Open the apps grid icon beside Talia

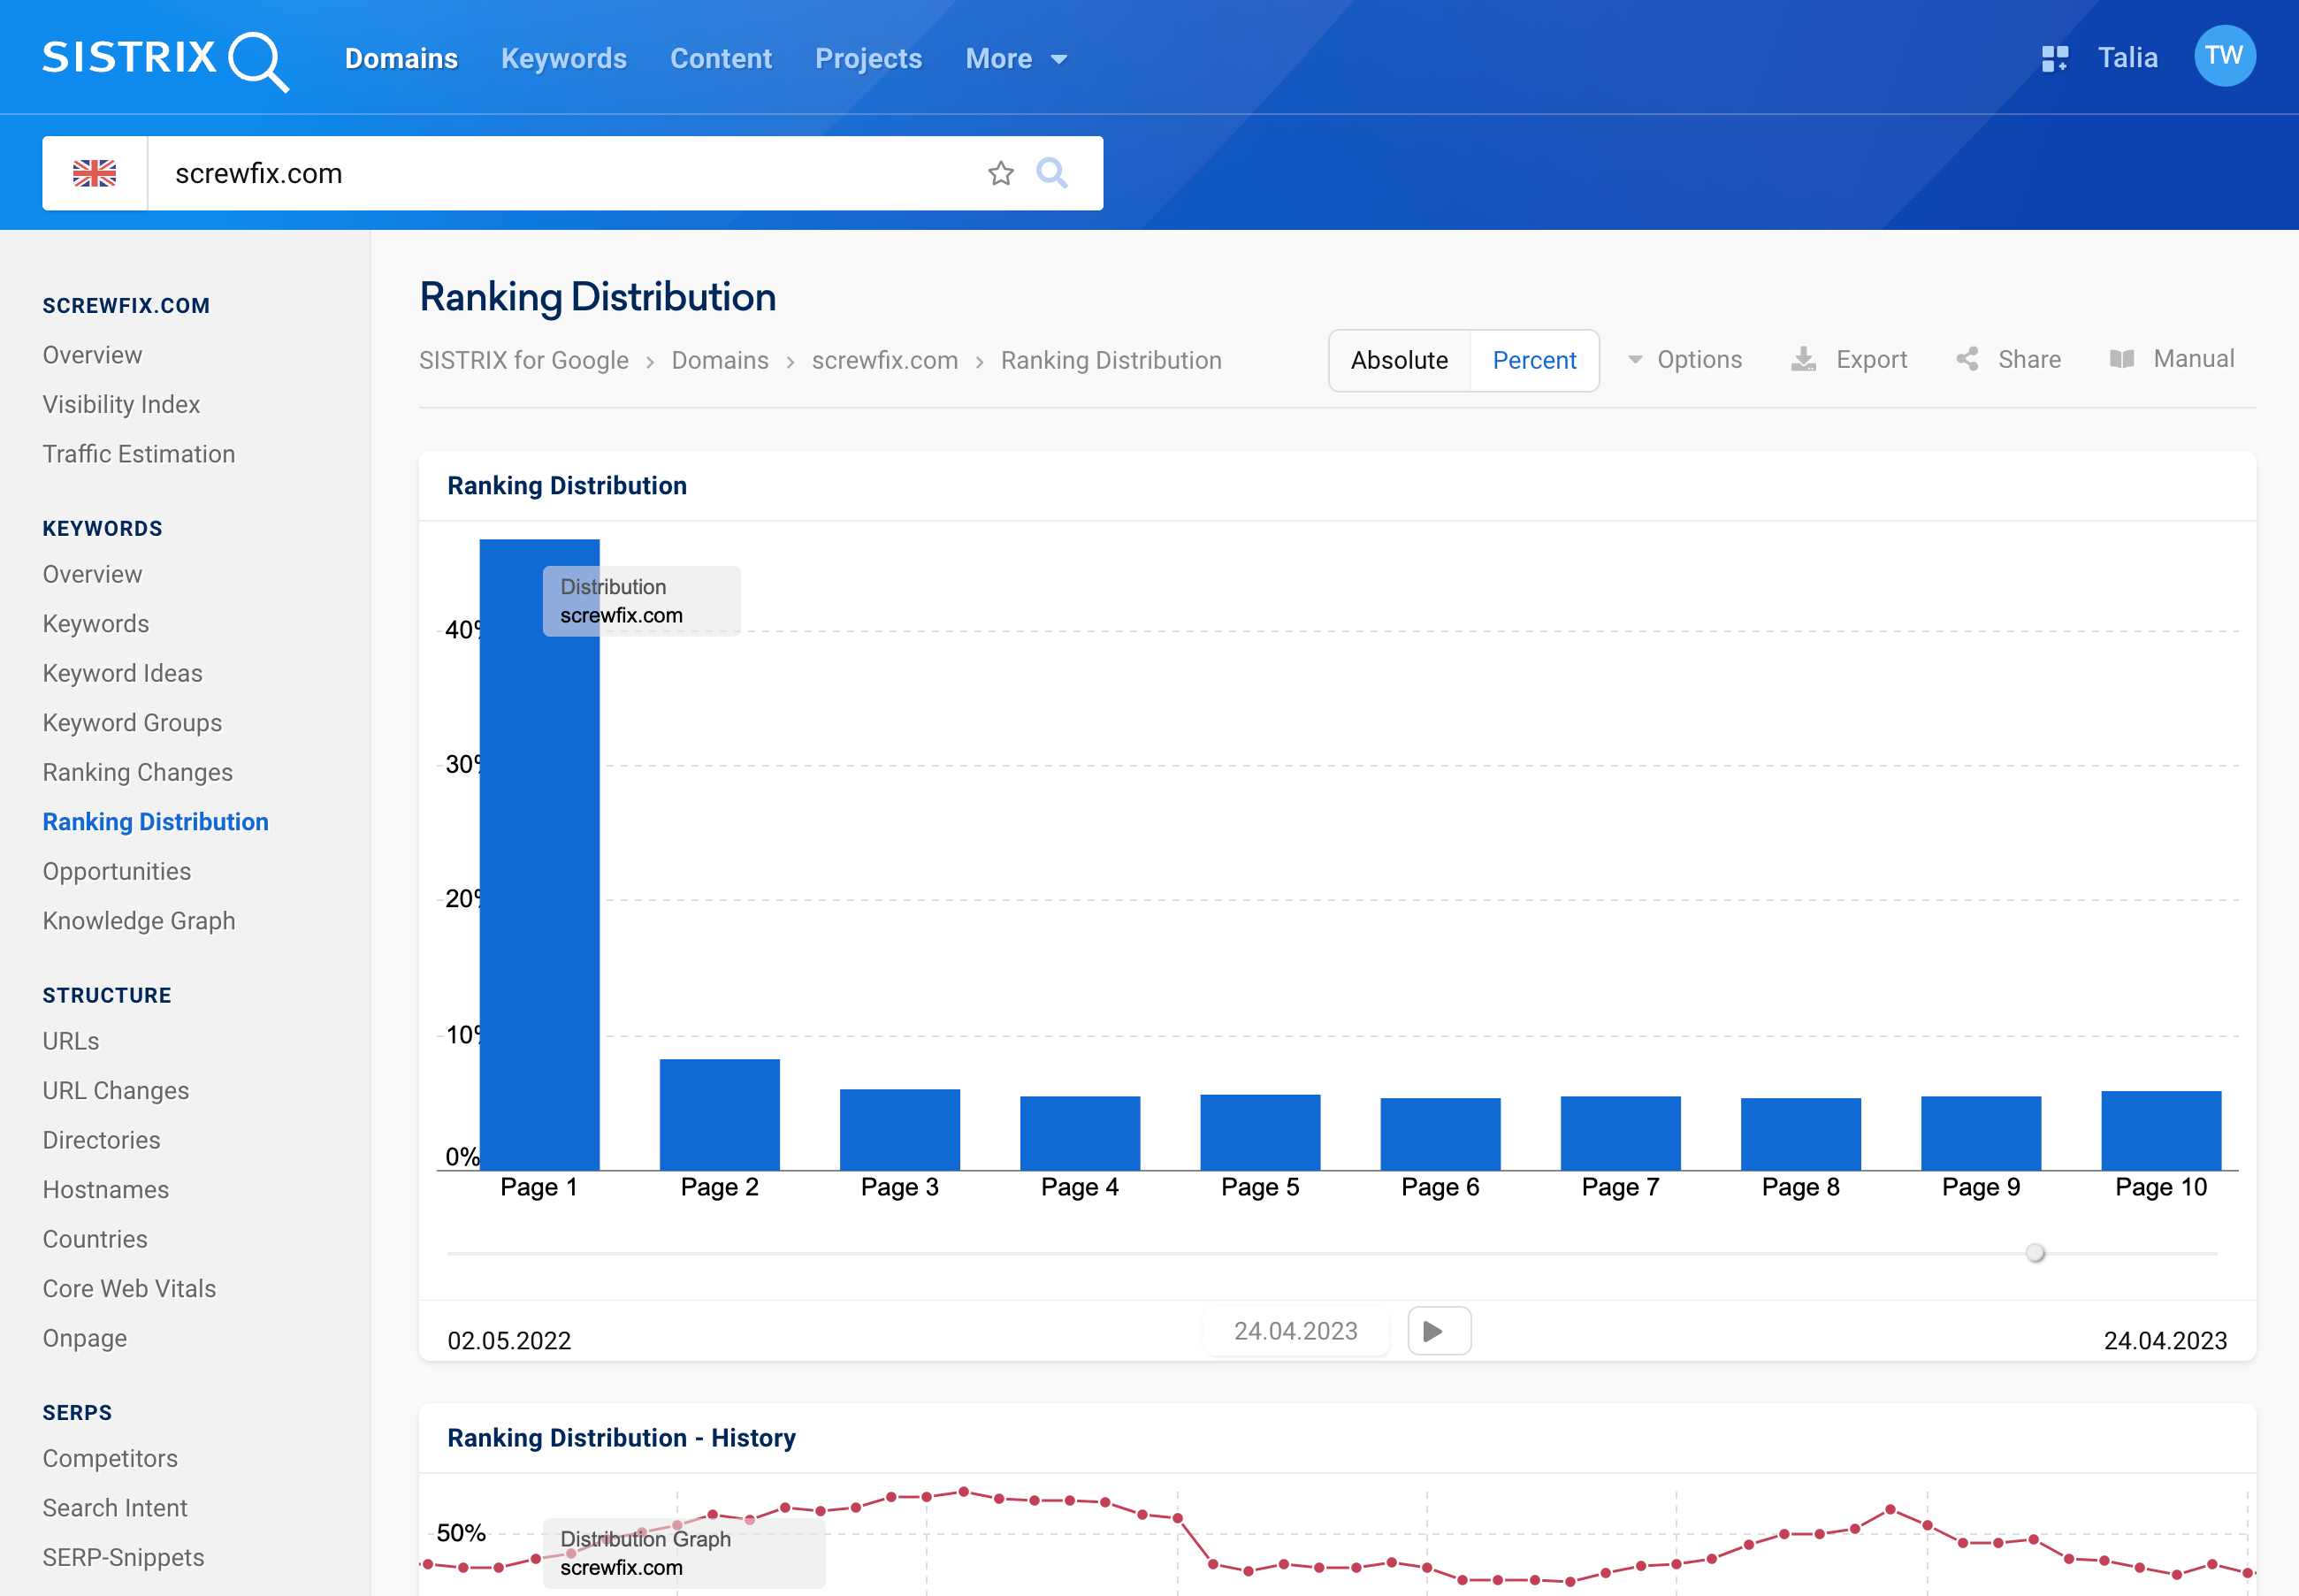point(2054,58)
